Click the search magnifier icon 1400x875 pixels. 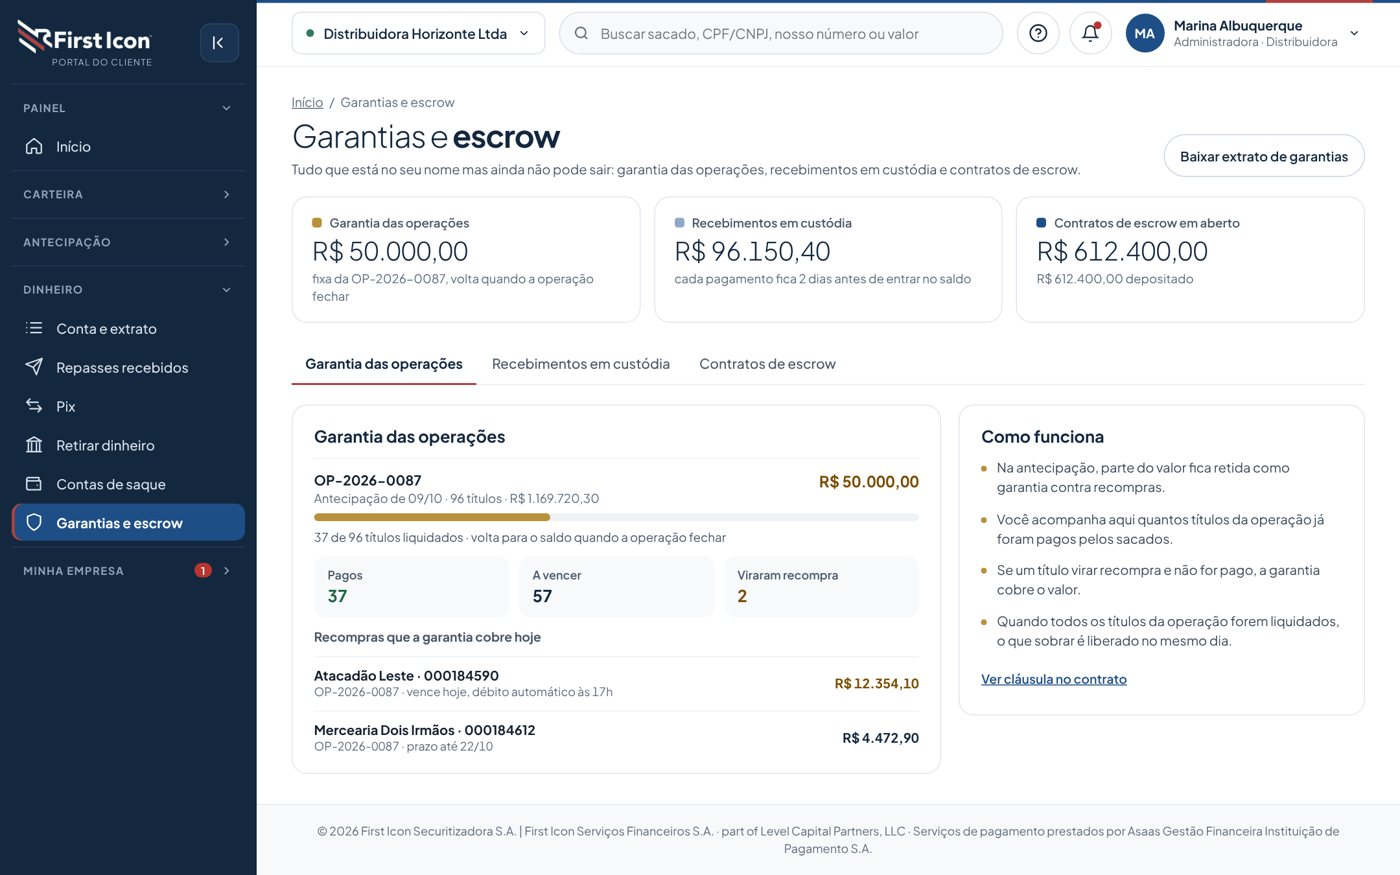coord(581,33)
